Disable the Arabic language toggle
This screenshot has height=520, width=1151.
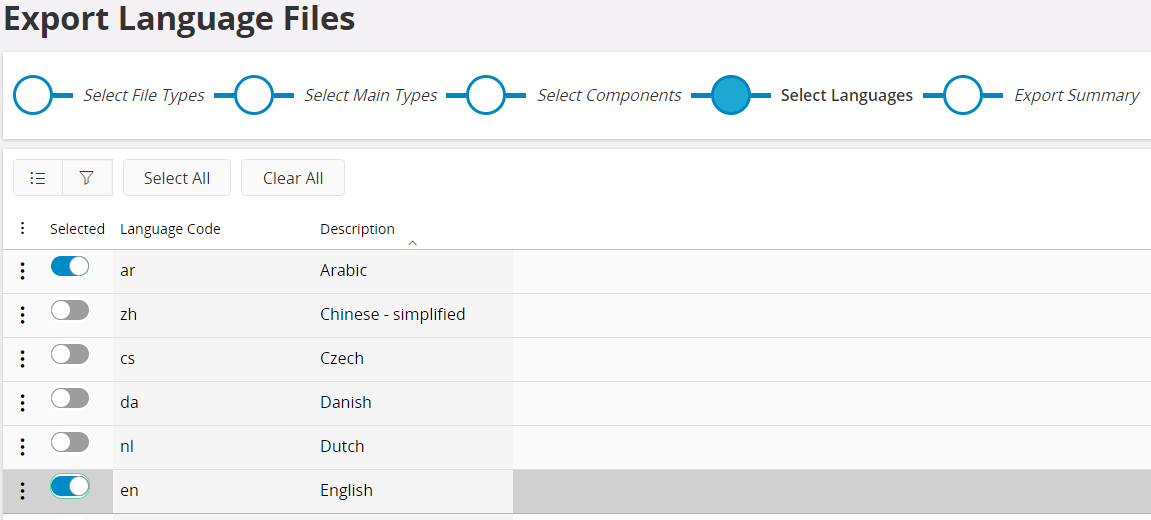point(70,266)
